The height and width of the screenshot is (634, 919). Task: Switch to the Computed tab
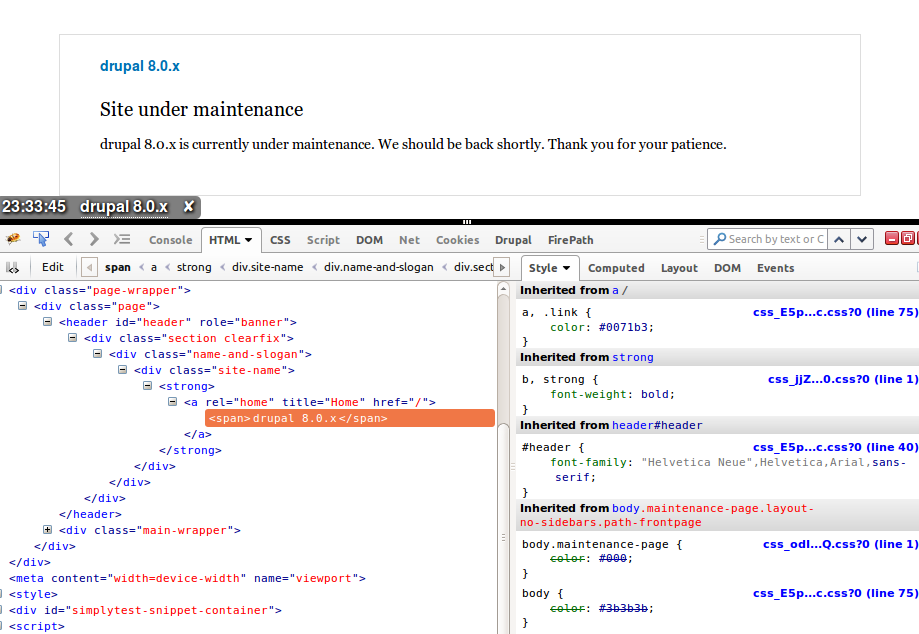pos(616,267)
